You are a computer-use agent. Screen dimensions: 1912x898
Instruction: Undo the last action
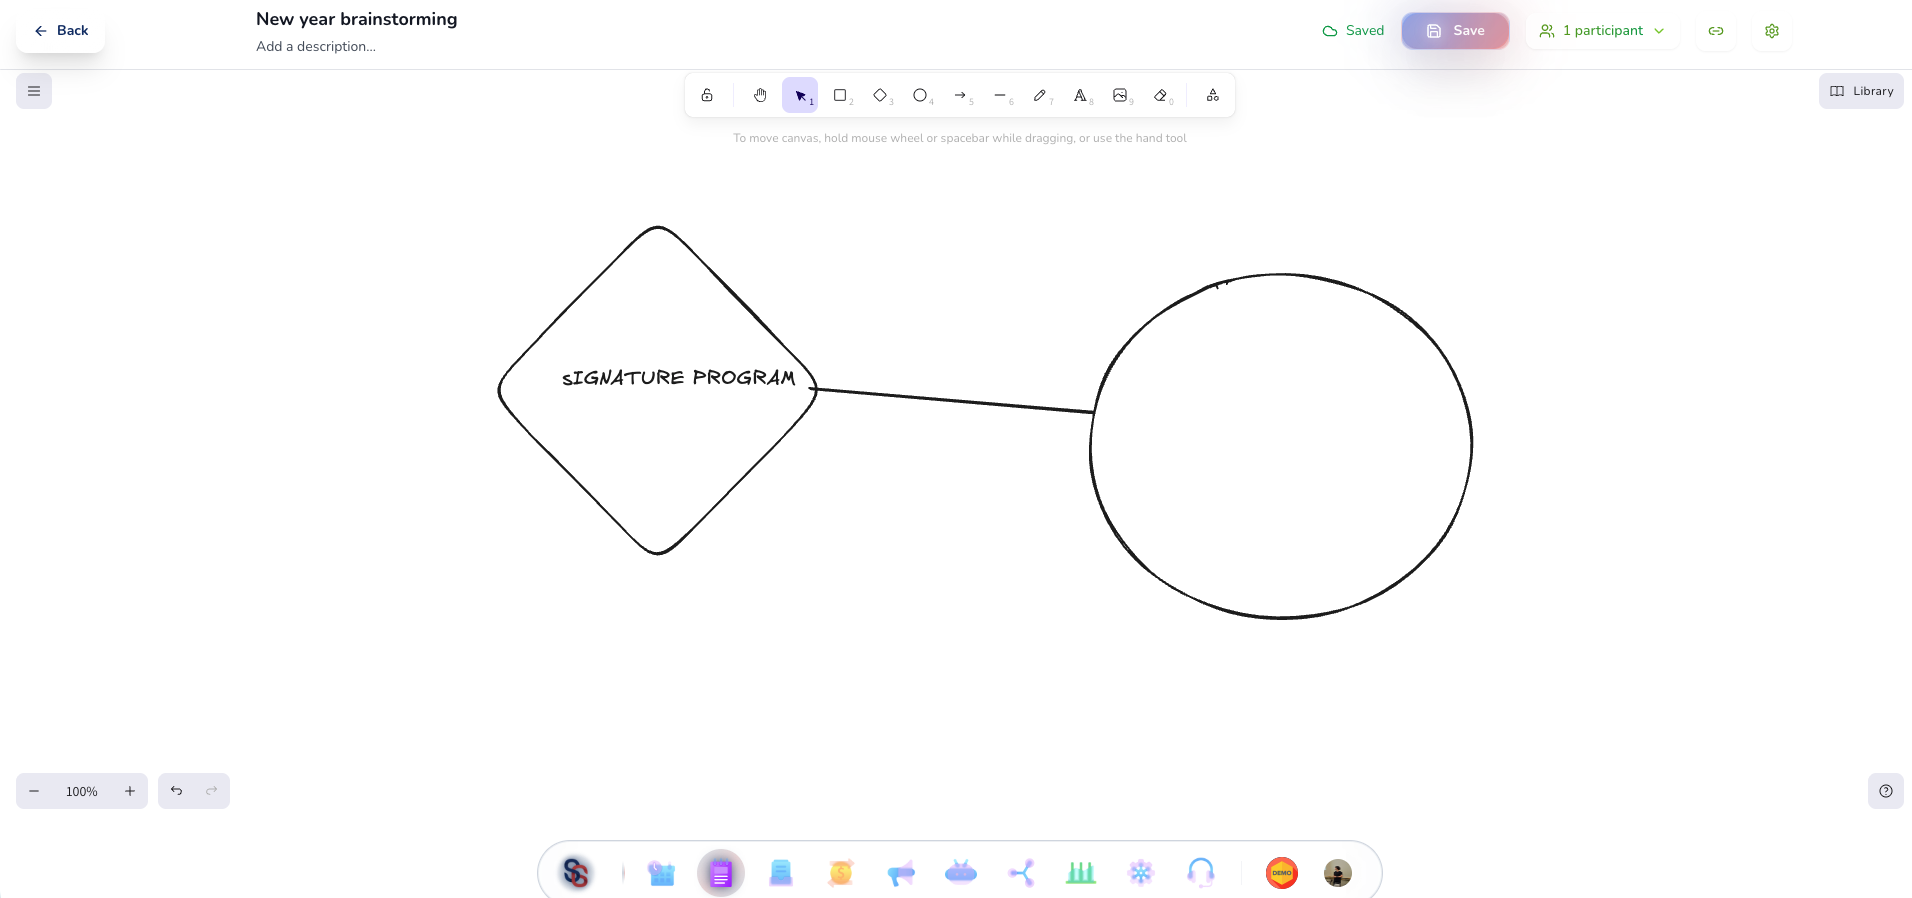176,791
